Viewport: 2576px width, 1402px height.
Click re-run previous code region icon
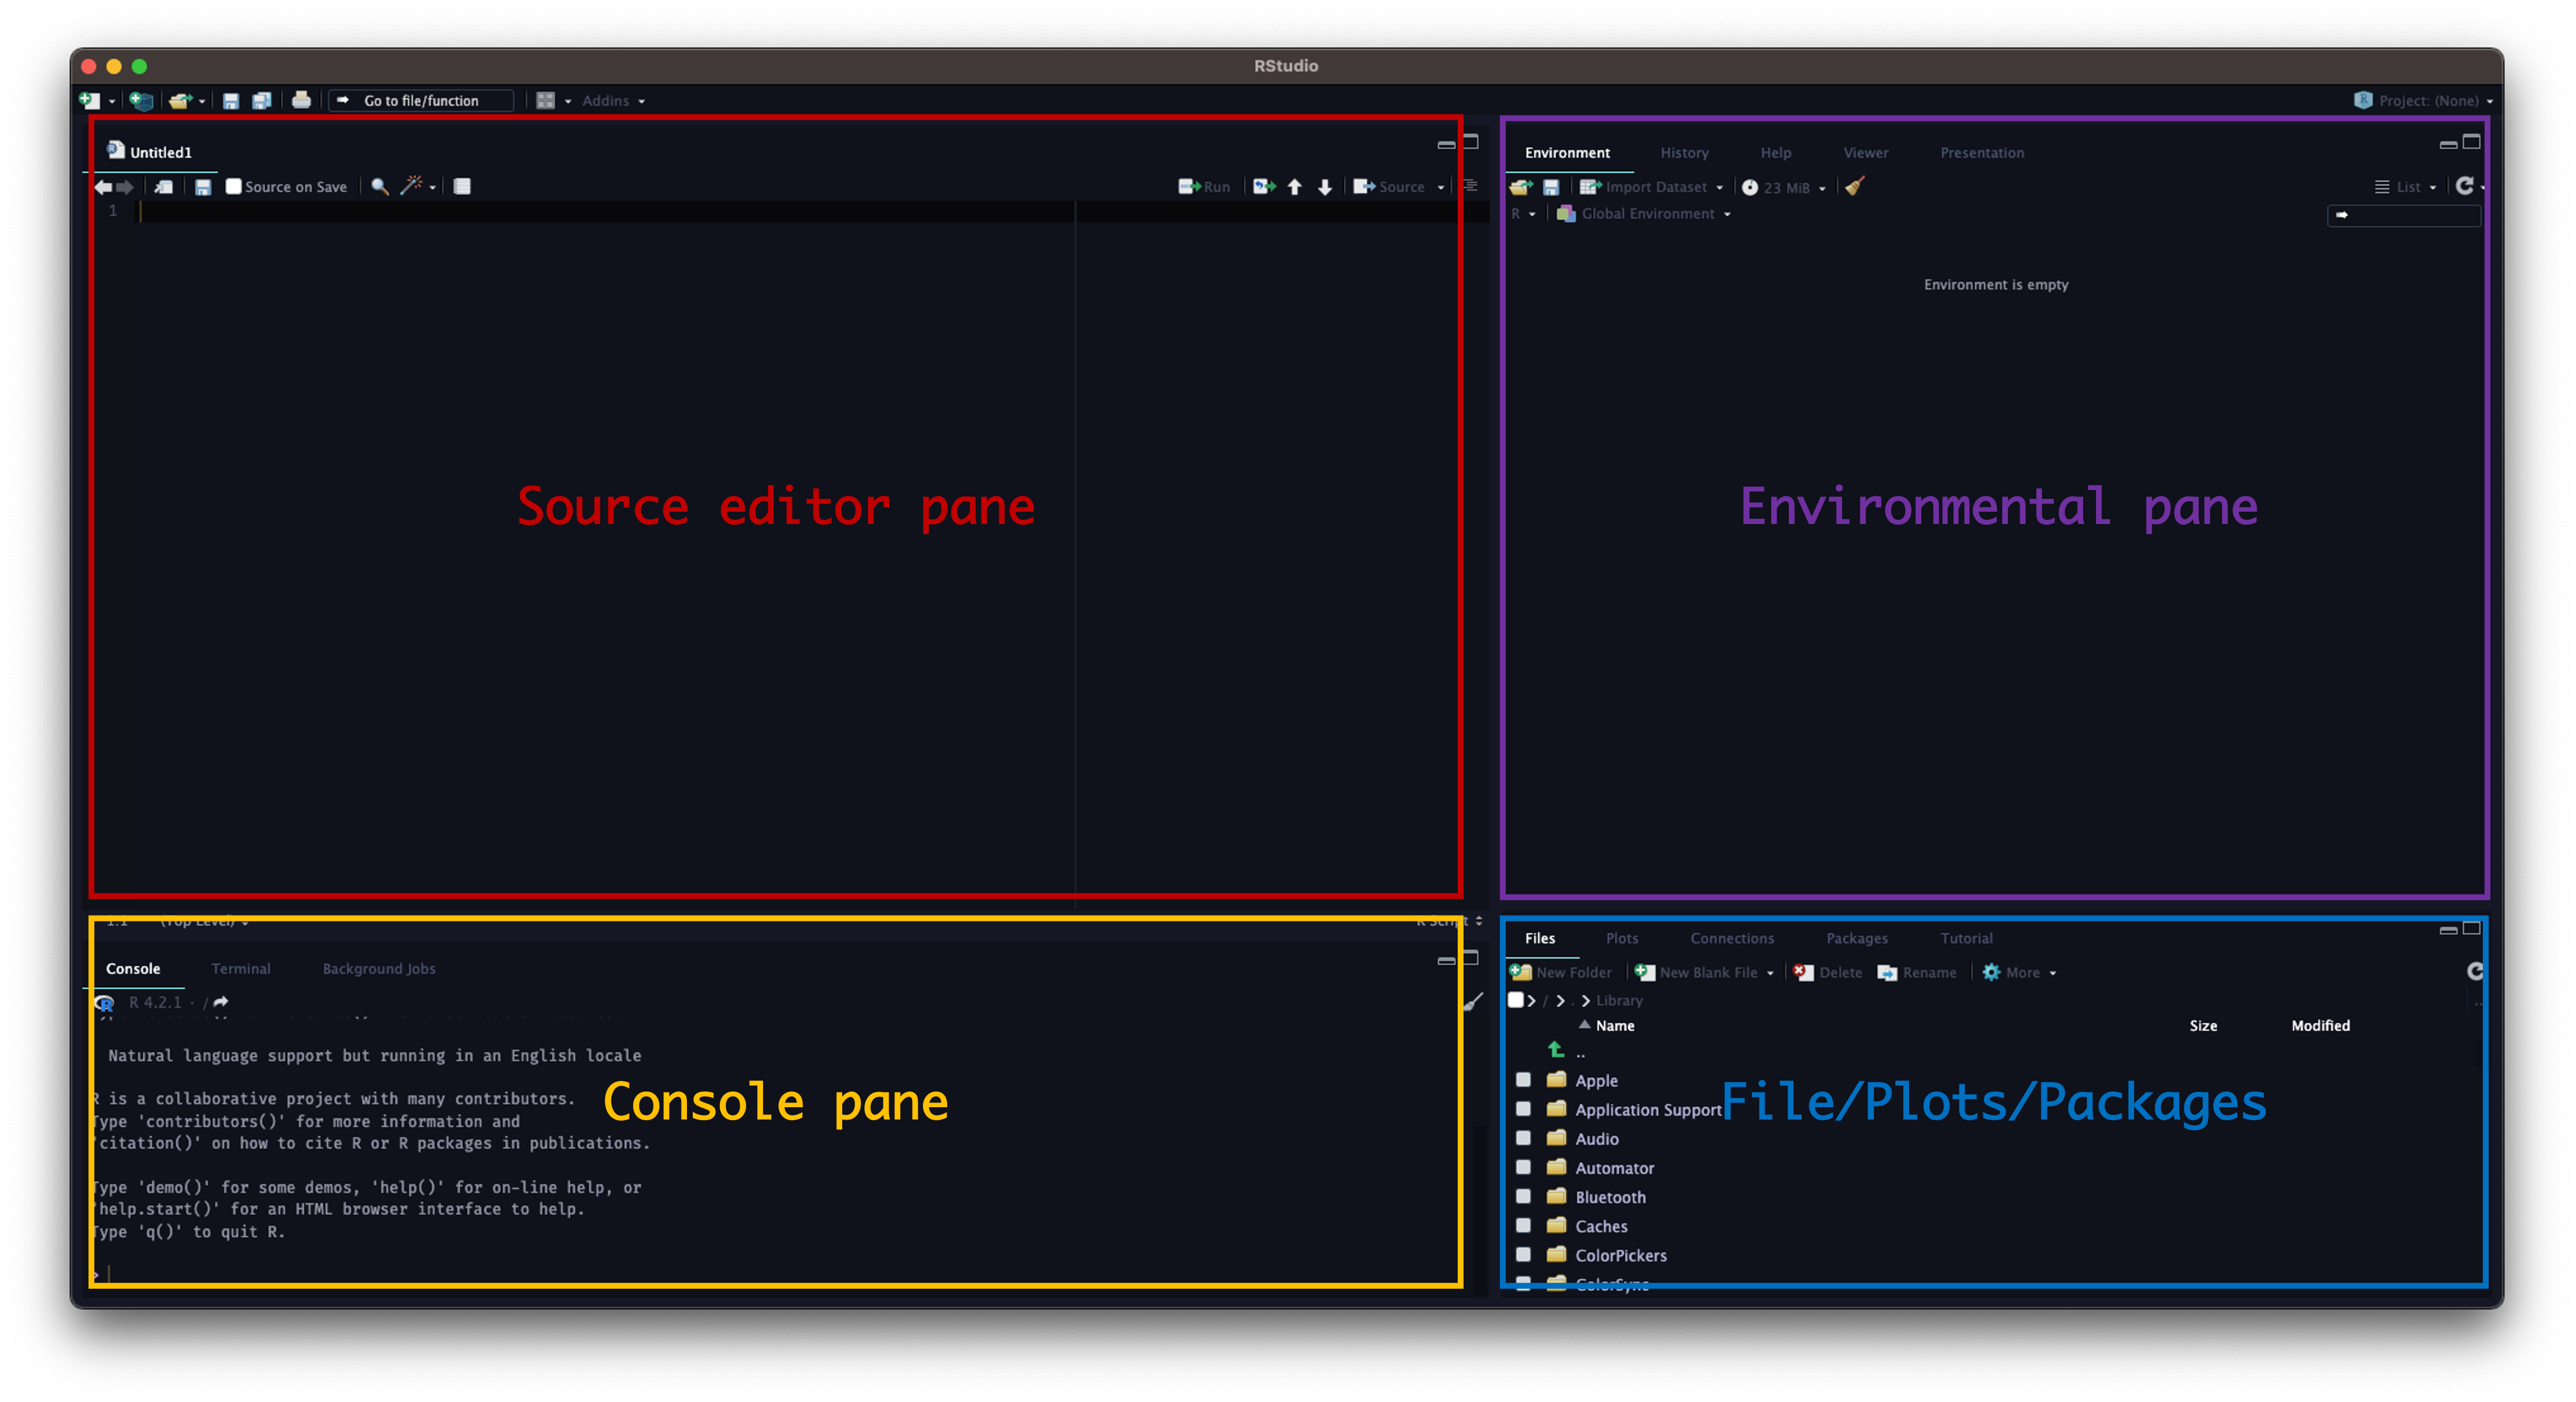[1264, 186]
